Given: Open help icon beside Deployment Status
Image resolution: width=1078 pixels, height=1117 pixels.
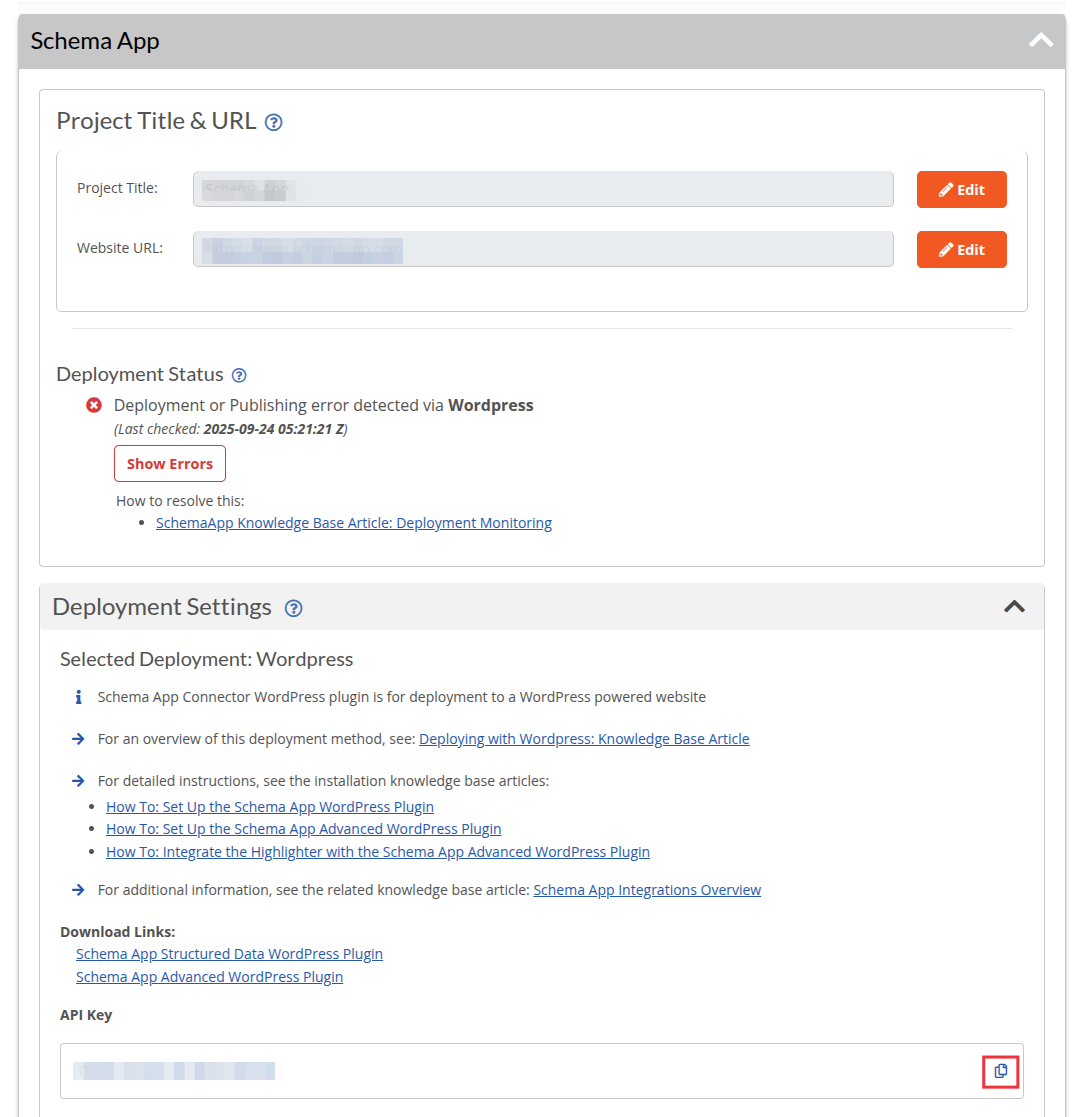Looking at the screenshot, I should (x=239, y=375).
